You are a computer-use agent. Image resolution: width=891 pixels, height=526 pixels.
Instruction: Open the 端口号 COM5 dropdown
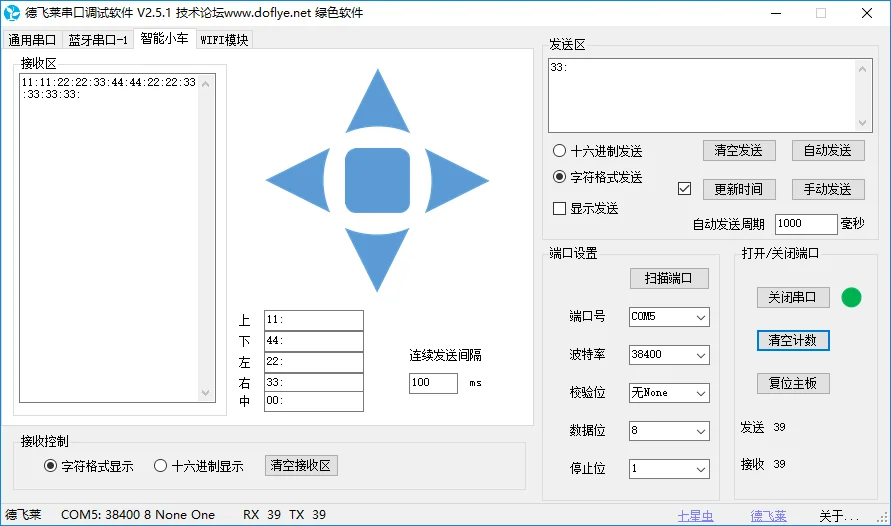tap(669, 317)
